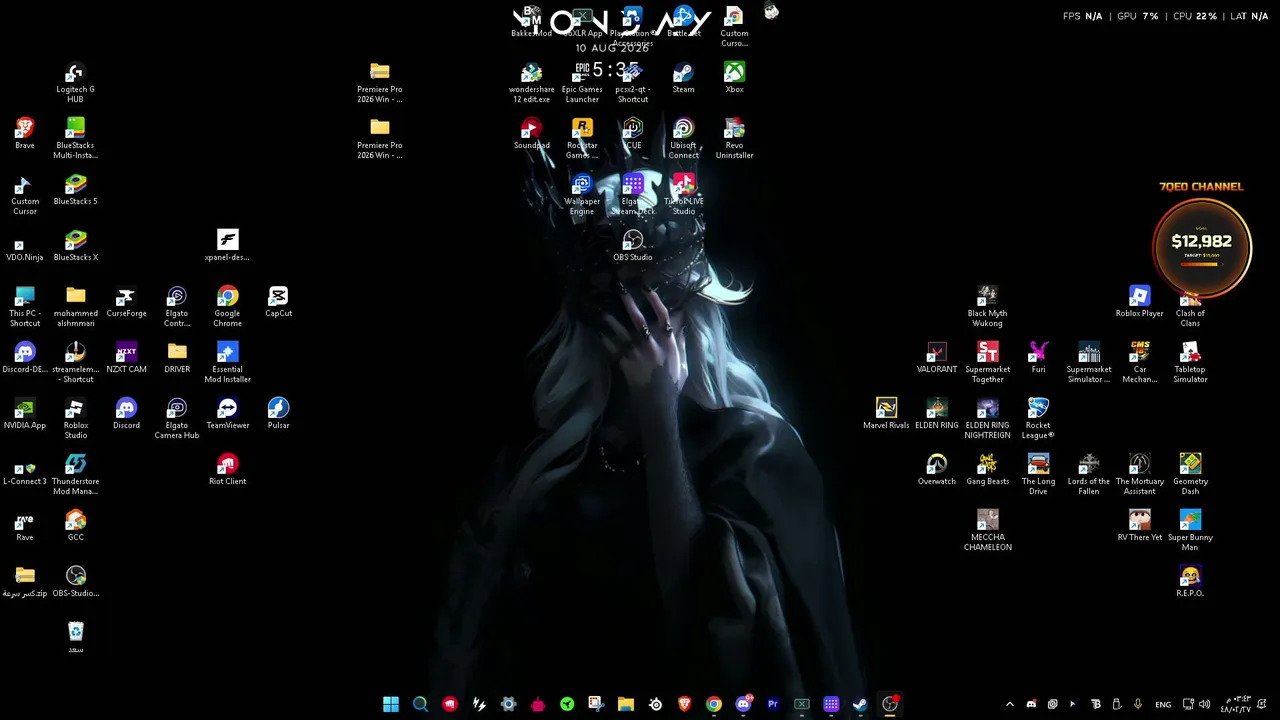Open Steam from the taskbar
The height and width of the screenshot is (720, 1280).
click(860, 704)
